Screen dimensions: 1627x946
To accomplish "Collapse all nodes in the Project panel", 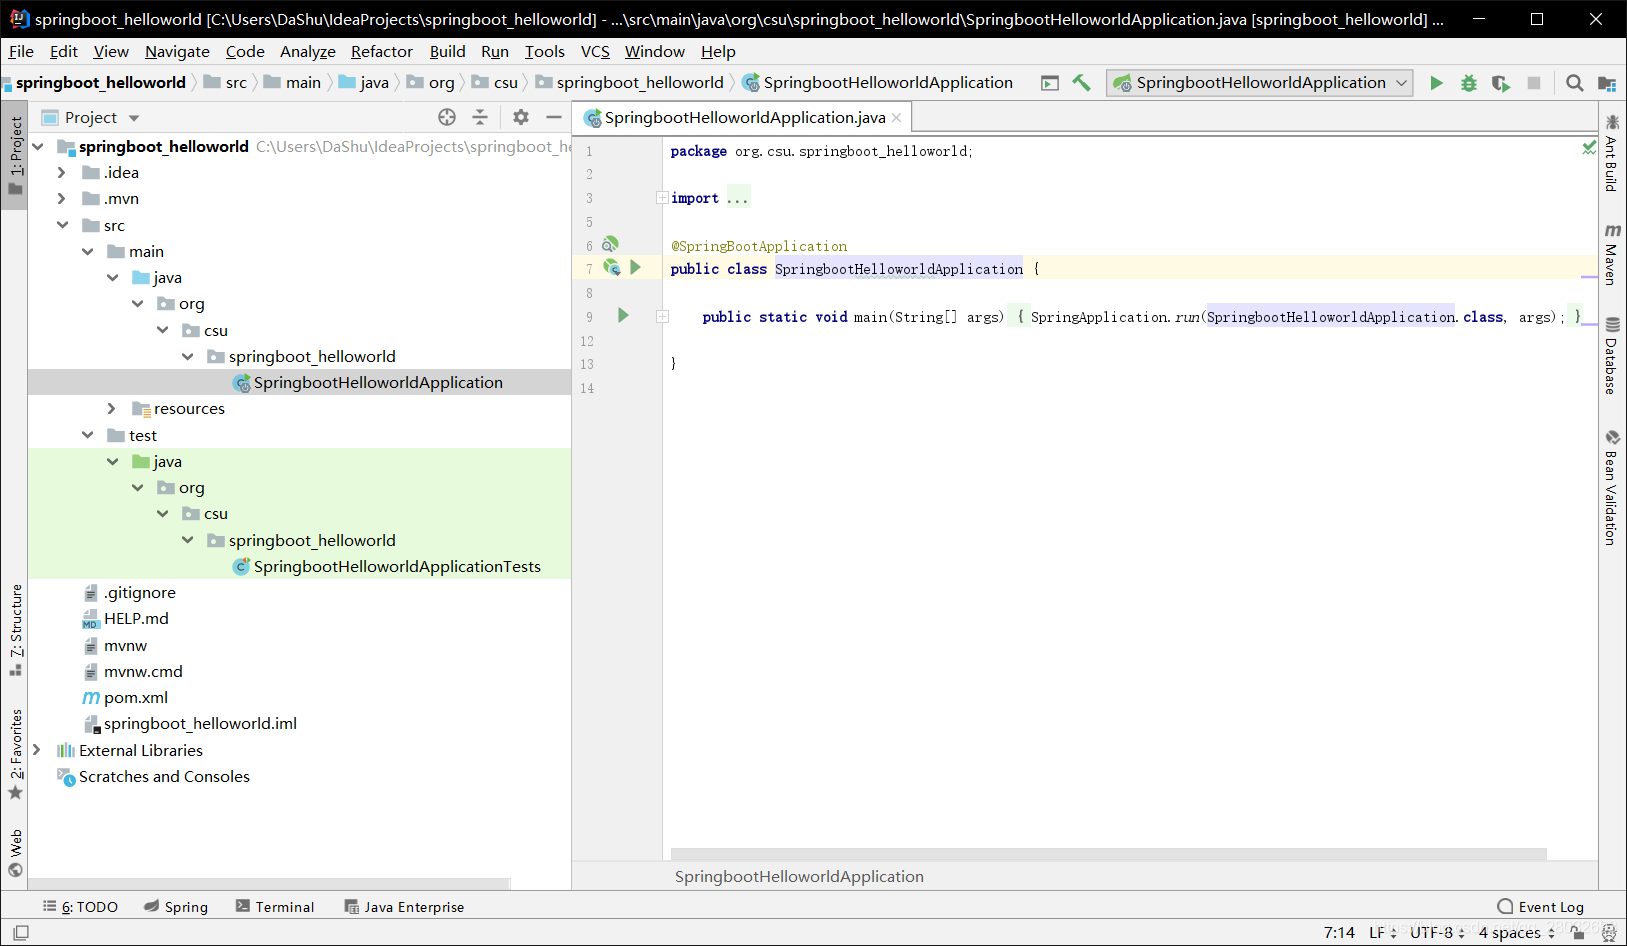I will click(x=480, y=117).
